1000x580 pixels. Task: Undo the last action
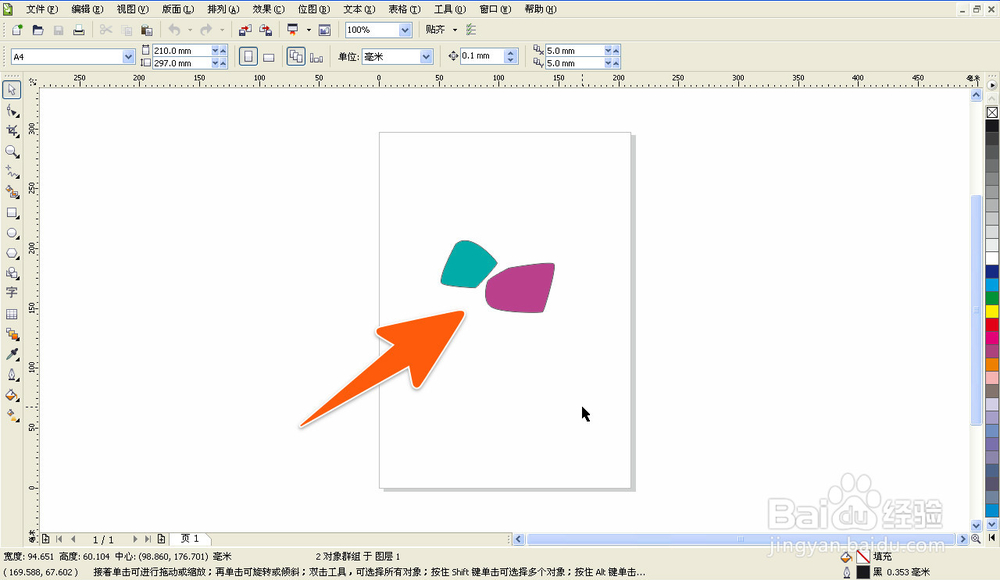pos(174,30)
